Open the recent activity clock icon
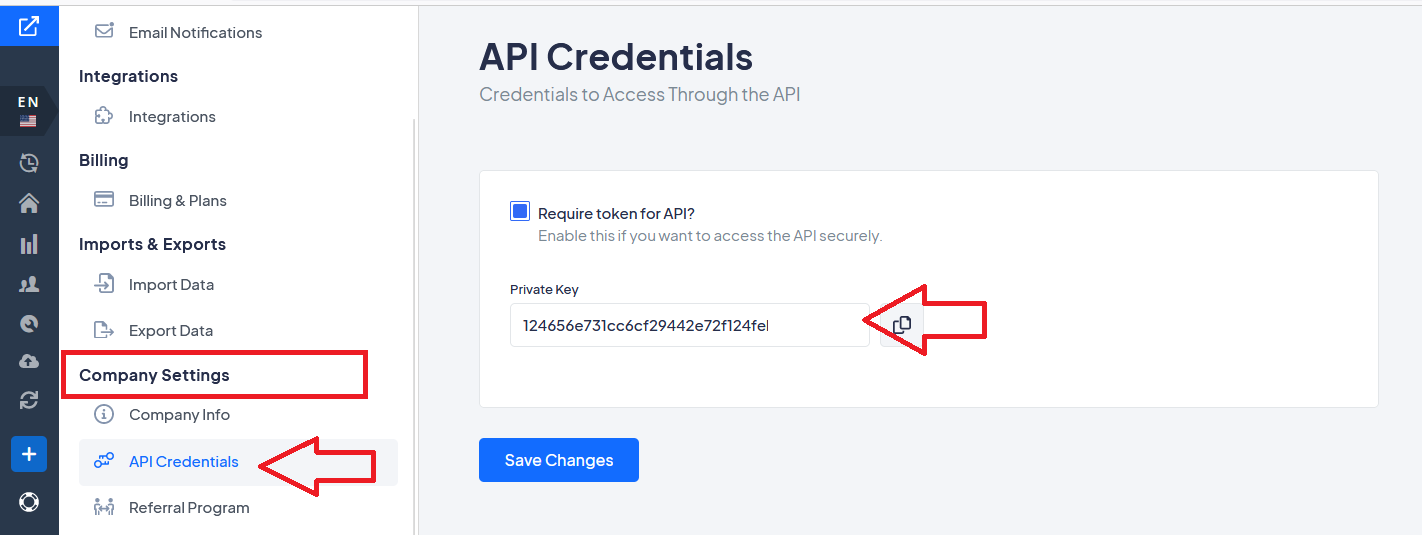This screenshot has height=538, width=1422. pyautogui.click(x=29, y=162)
